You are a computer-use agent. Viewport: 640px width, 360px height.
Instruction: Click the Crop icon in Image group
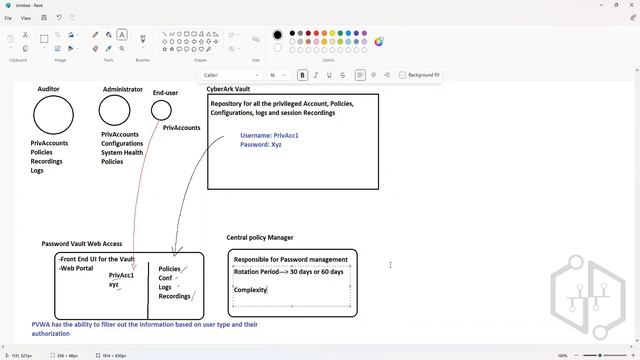(x=58, y=35)
